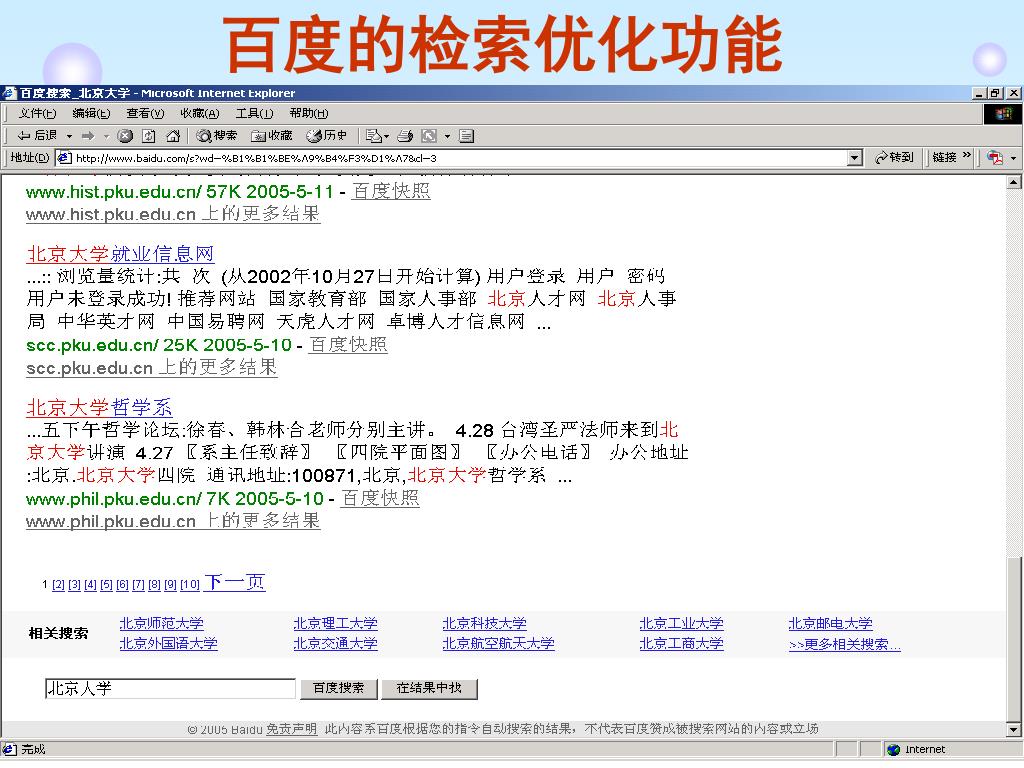1024x768 pixels.
Task: Click the scrollbar down arrow
Action: point(1014,730)
